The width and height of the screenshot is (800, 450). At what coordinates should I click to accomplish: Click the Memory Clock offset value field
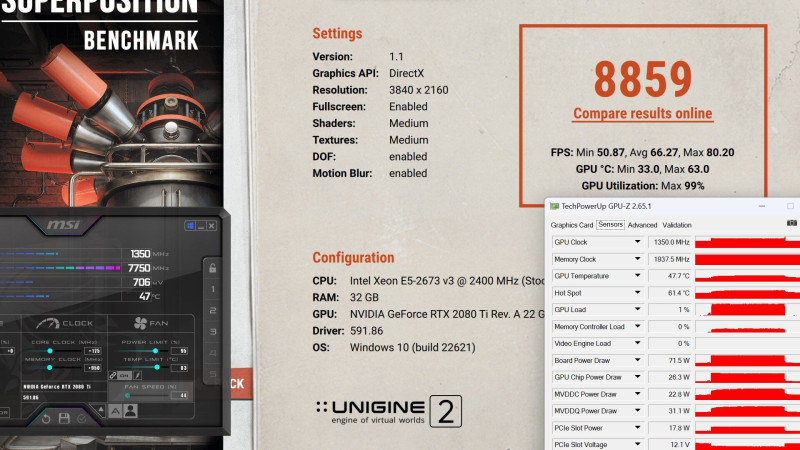pyautogui.click(x=93, y=368)
